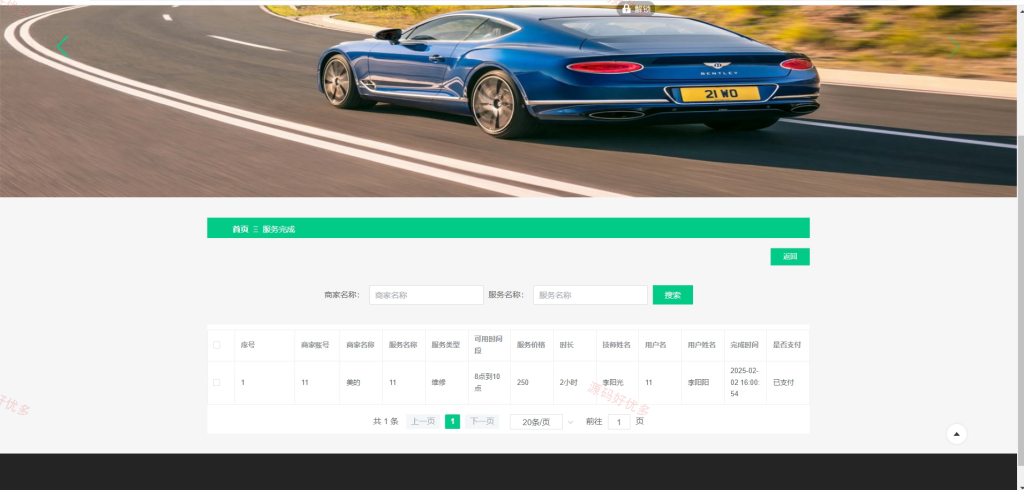
Task: Click the 技师姓名 column header
Action: [616, 345]
